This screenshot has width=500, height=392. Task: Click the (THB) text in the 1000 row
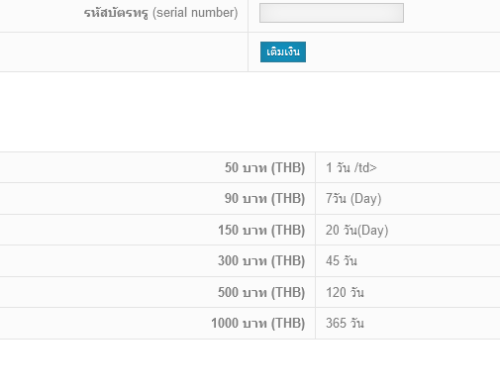288,323
